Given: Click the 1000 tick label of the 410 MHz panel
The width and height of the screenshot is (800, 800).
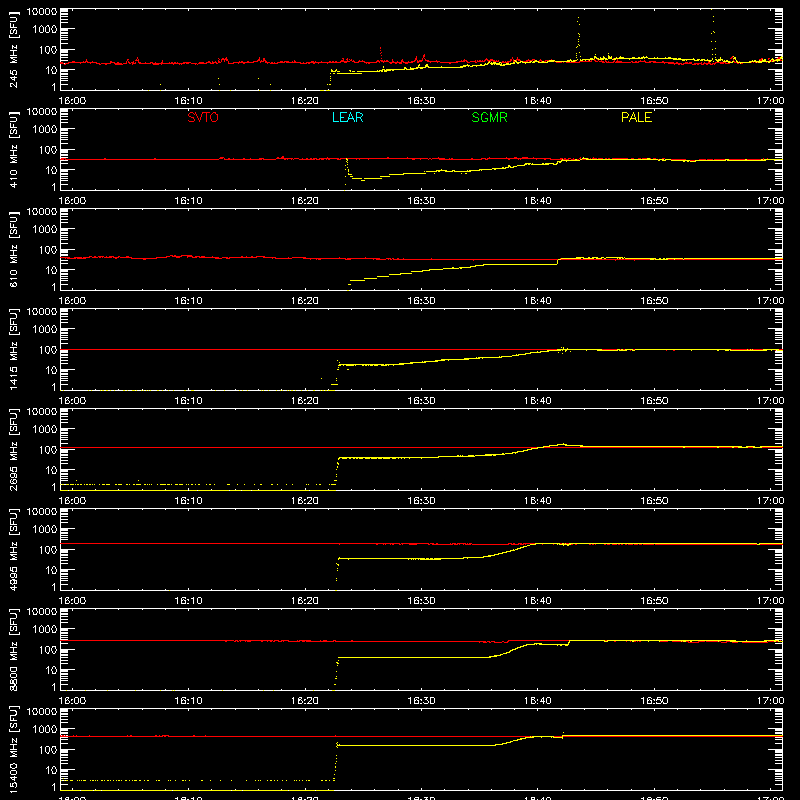Looking at the screenshot, I should [46, 130].
